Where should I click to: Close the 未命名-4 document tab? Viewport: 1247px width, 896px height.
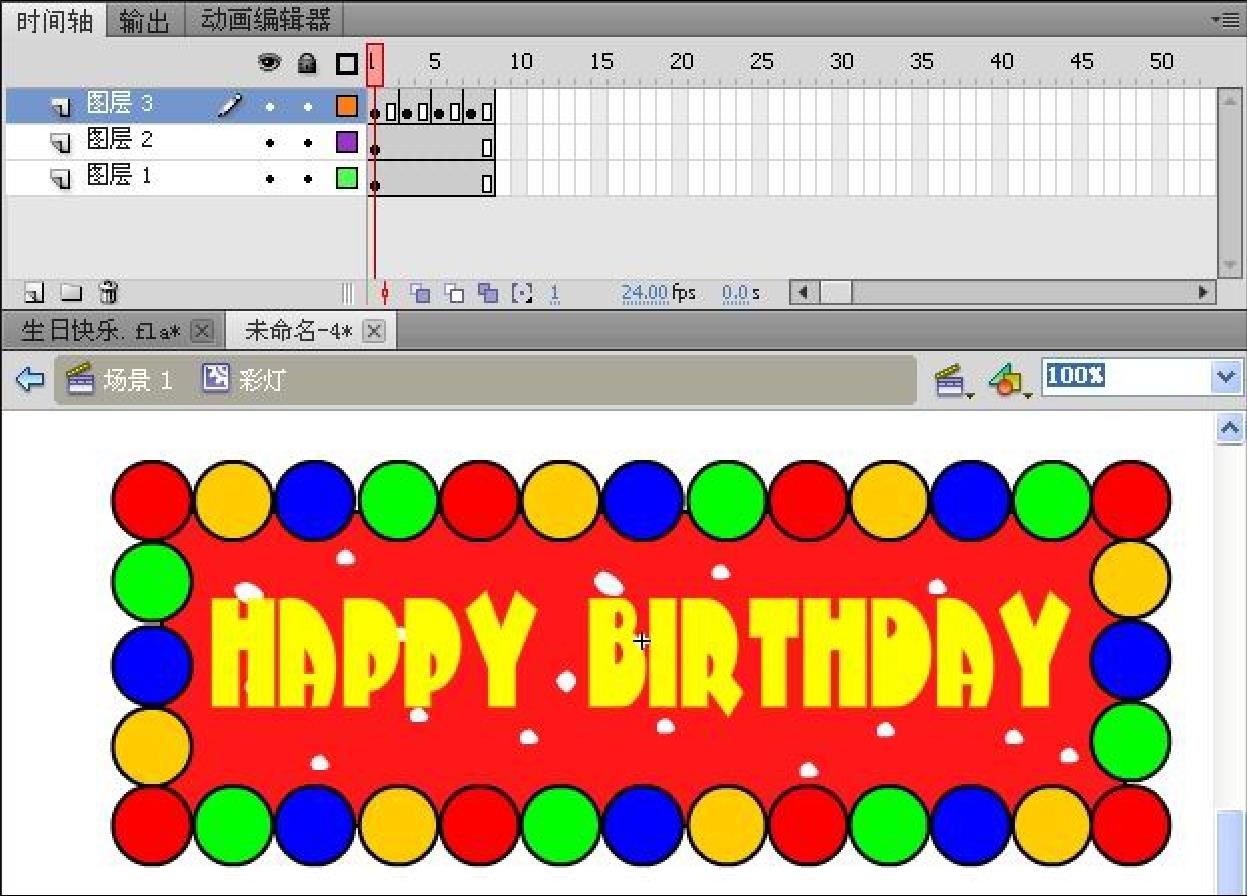click(x=374, y=331)
